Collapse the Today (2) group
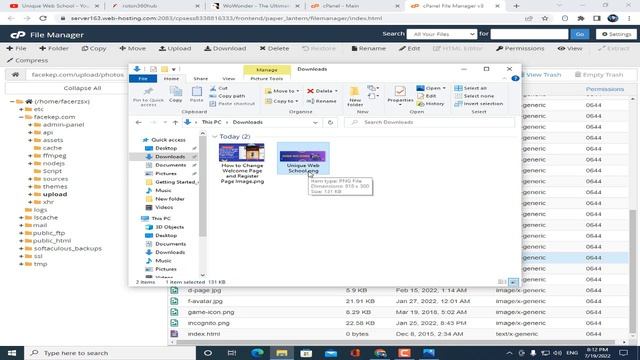640x360 pixels. (215, 137)
